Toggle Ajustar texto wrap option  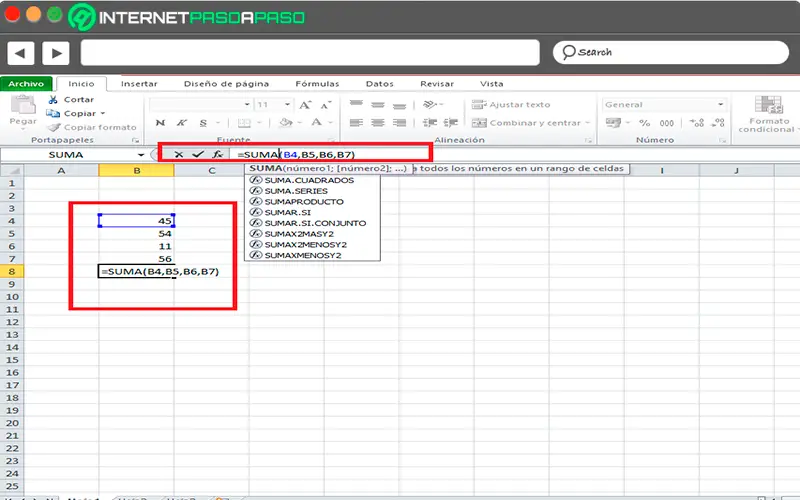(x=511, y=105)
